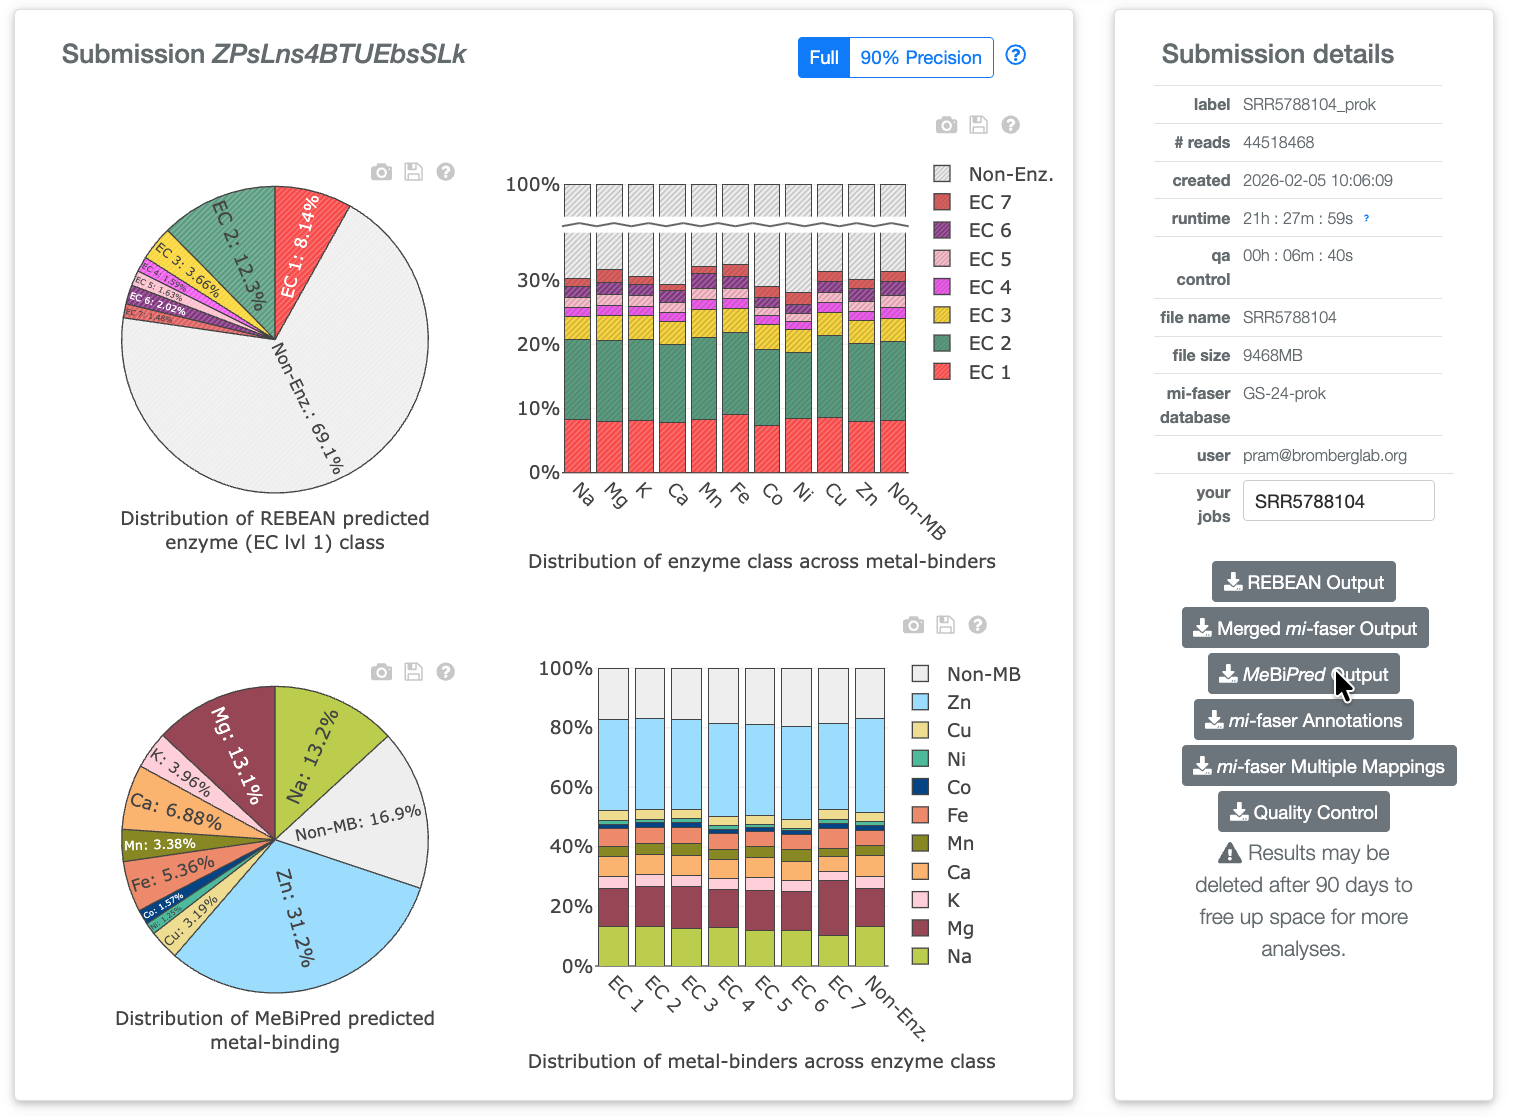This screenshot has height=1116, width=1524.
Task: Hide Na series via metal legend
Action: pos(941,956)
